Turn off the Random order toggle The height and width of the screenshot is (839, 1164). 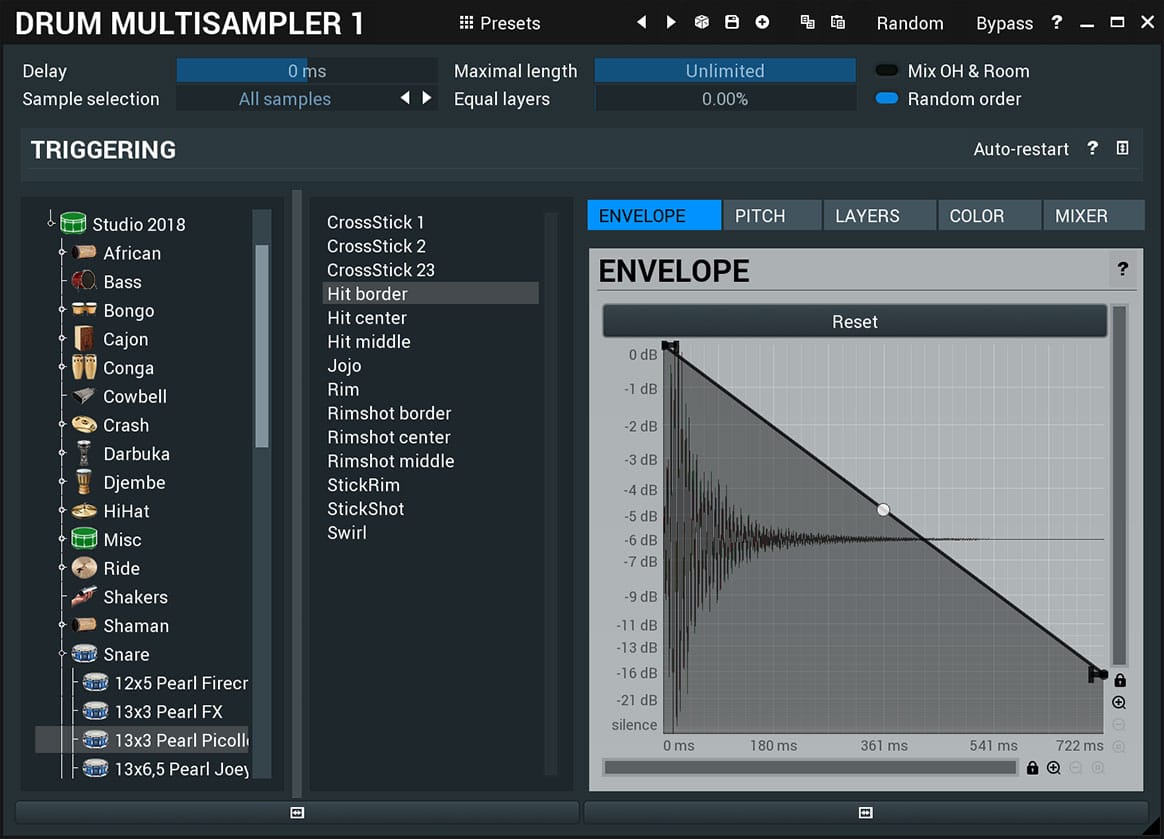pyautogui.click(x=886, y=99)
